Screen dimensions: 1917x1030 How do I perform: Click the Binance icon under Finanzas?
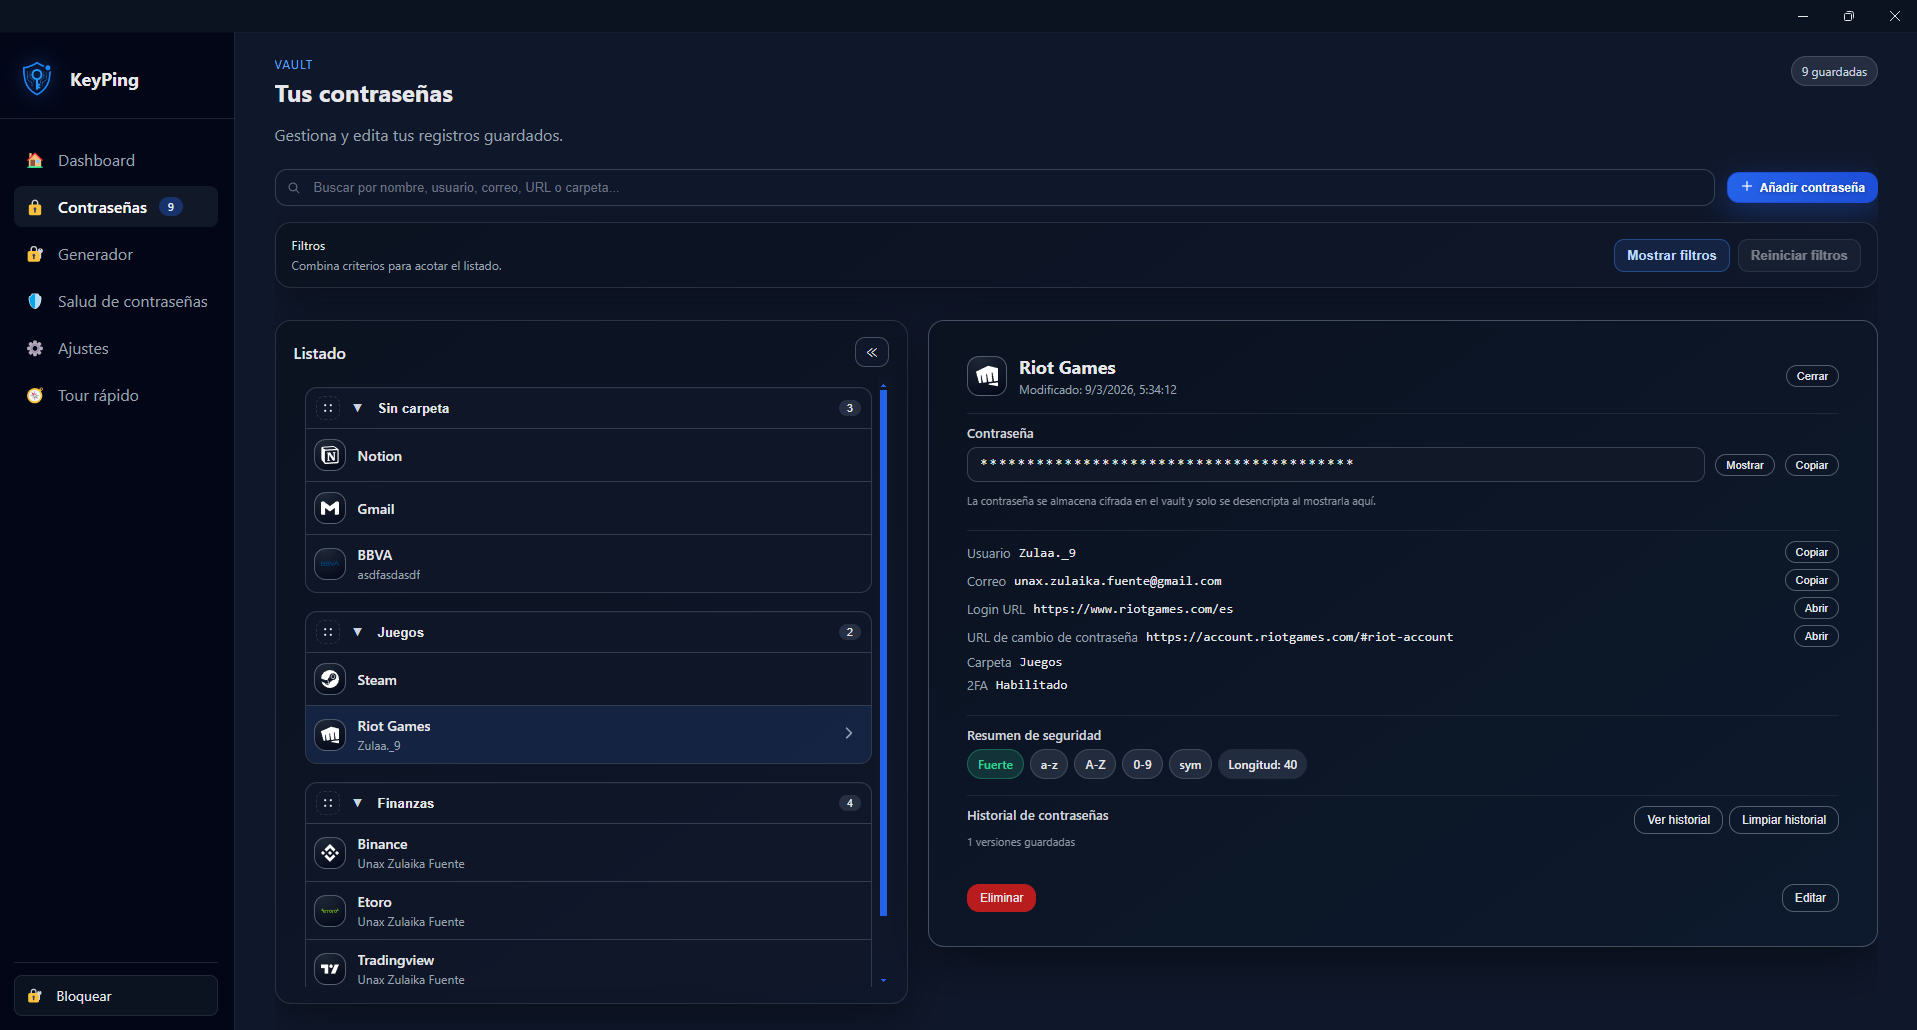[x=330, y=853]
